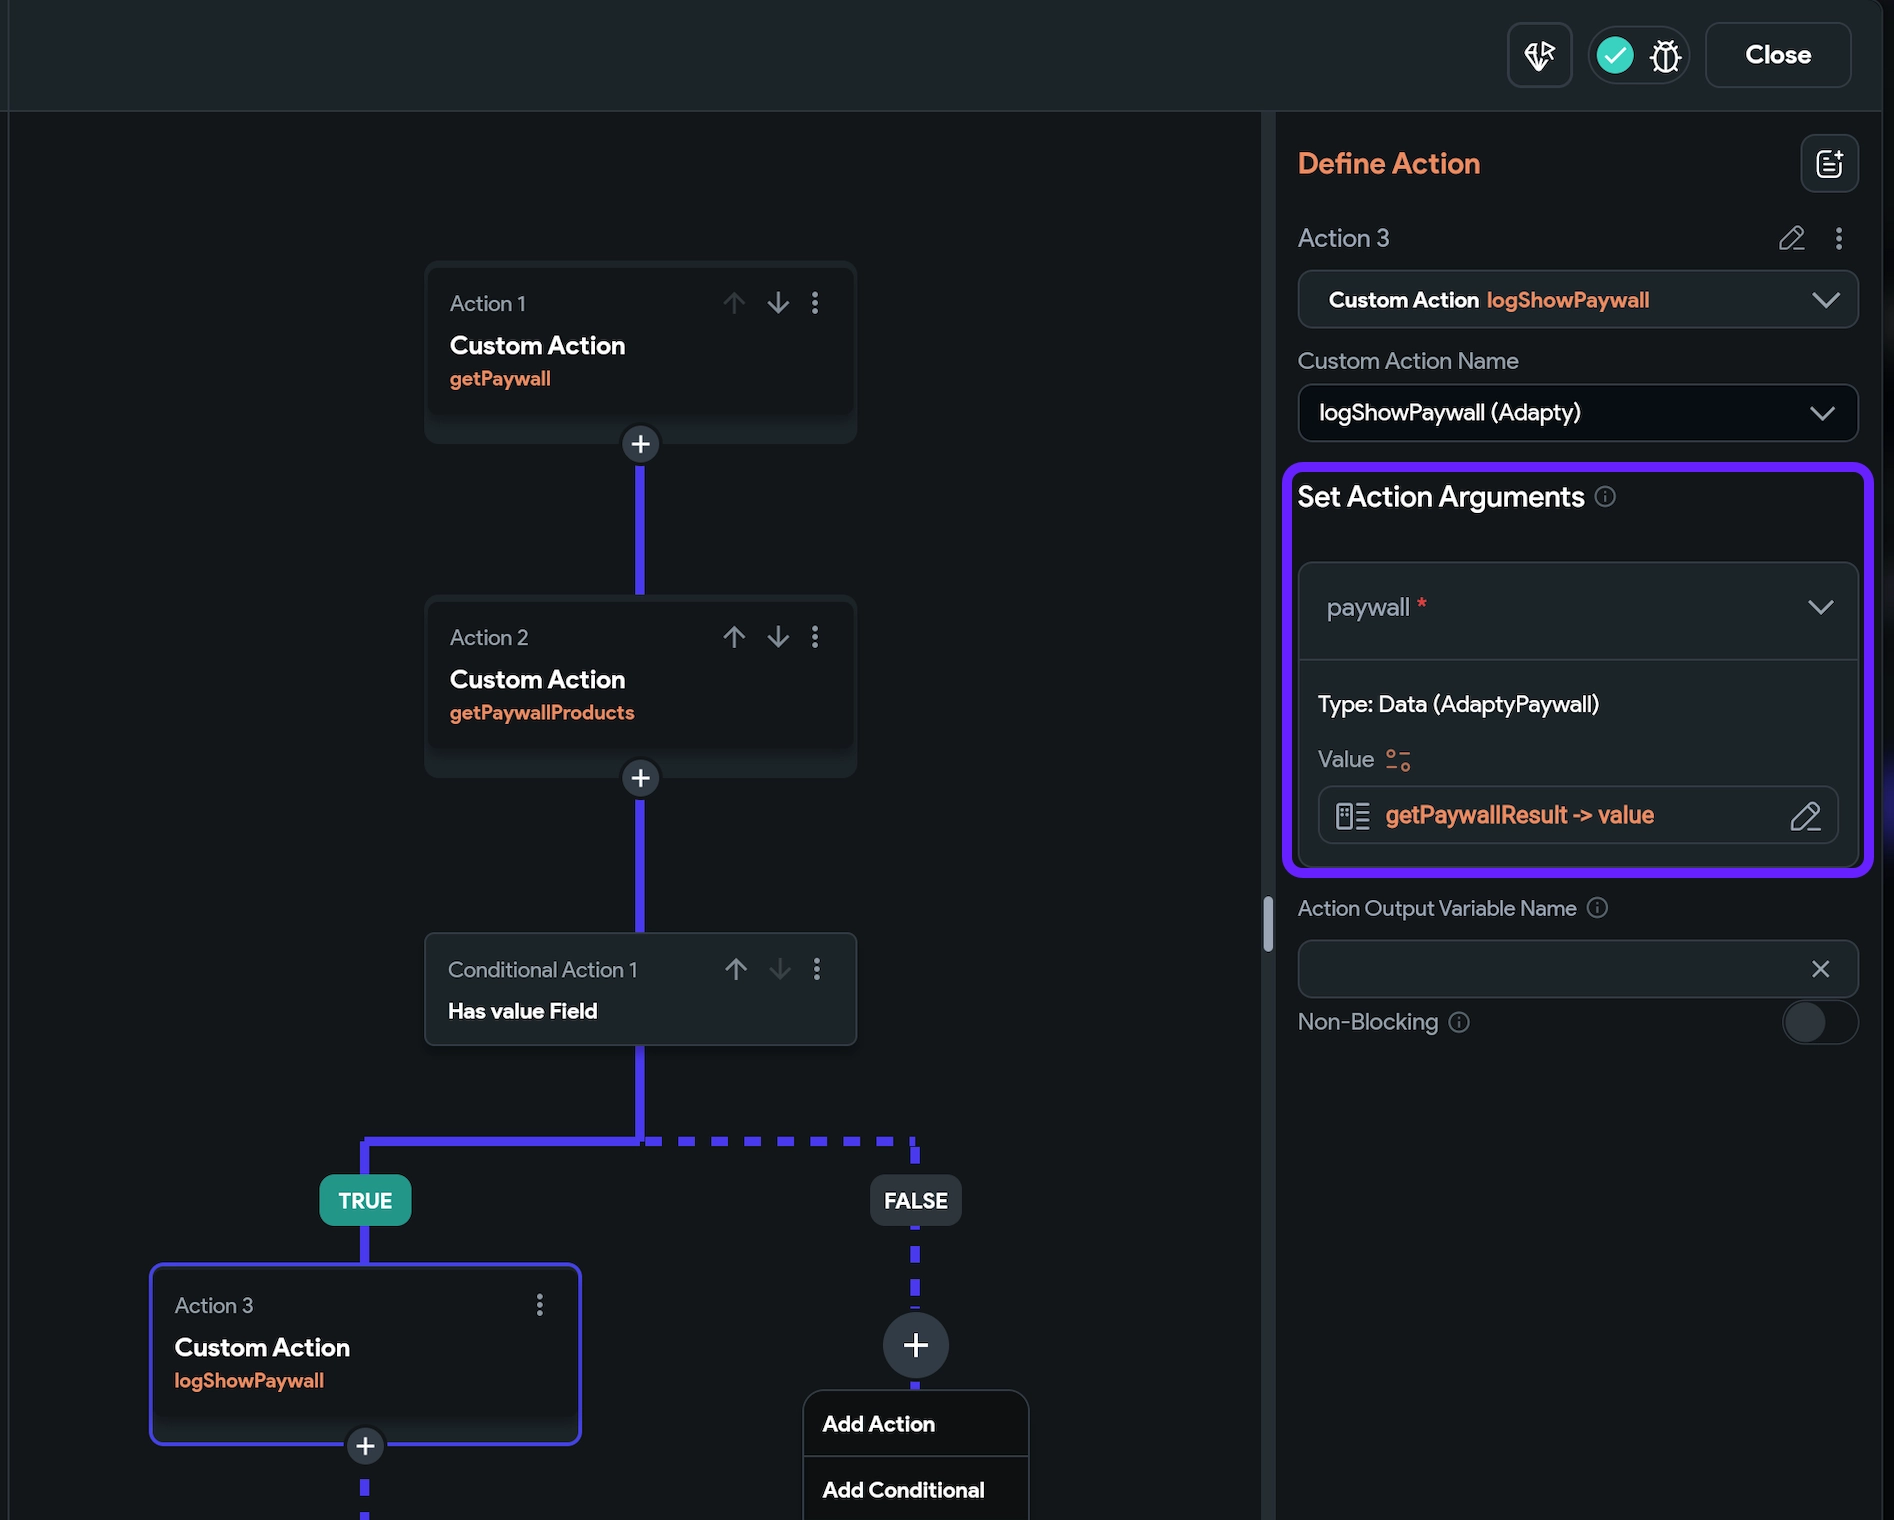Select the TRUE branch label
This screenshot has height=1520, width=1894.
[365, 1200]
